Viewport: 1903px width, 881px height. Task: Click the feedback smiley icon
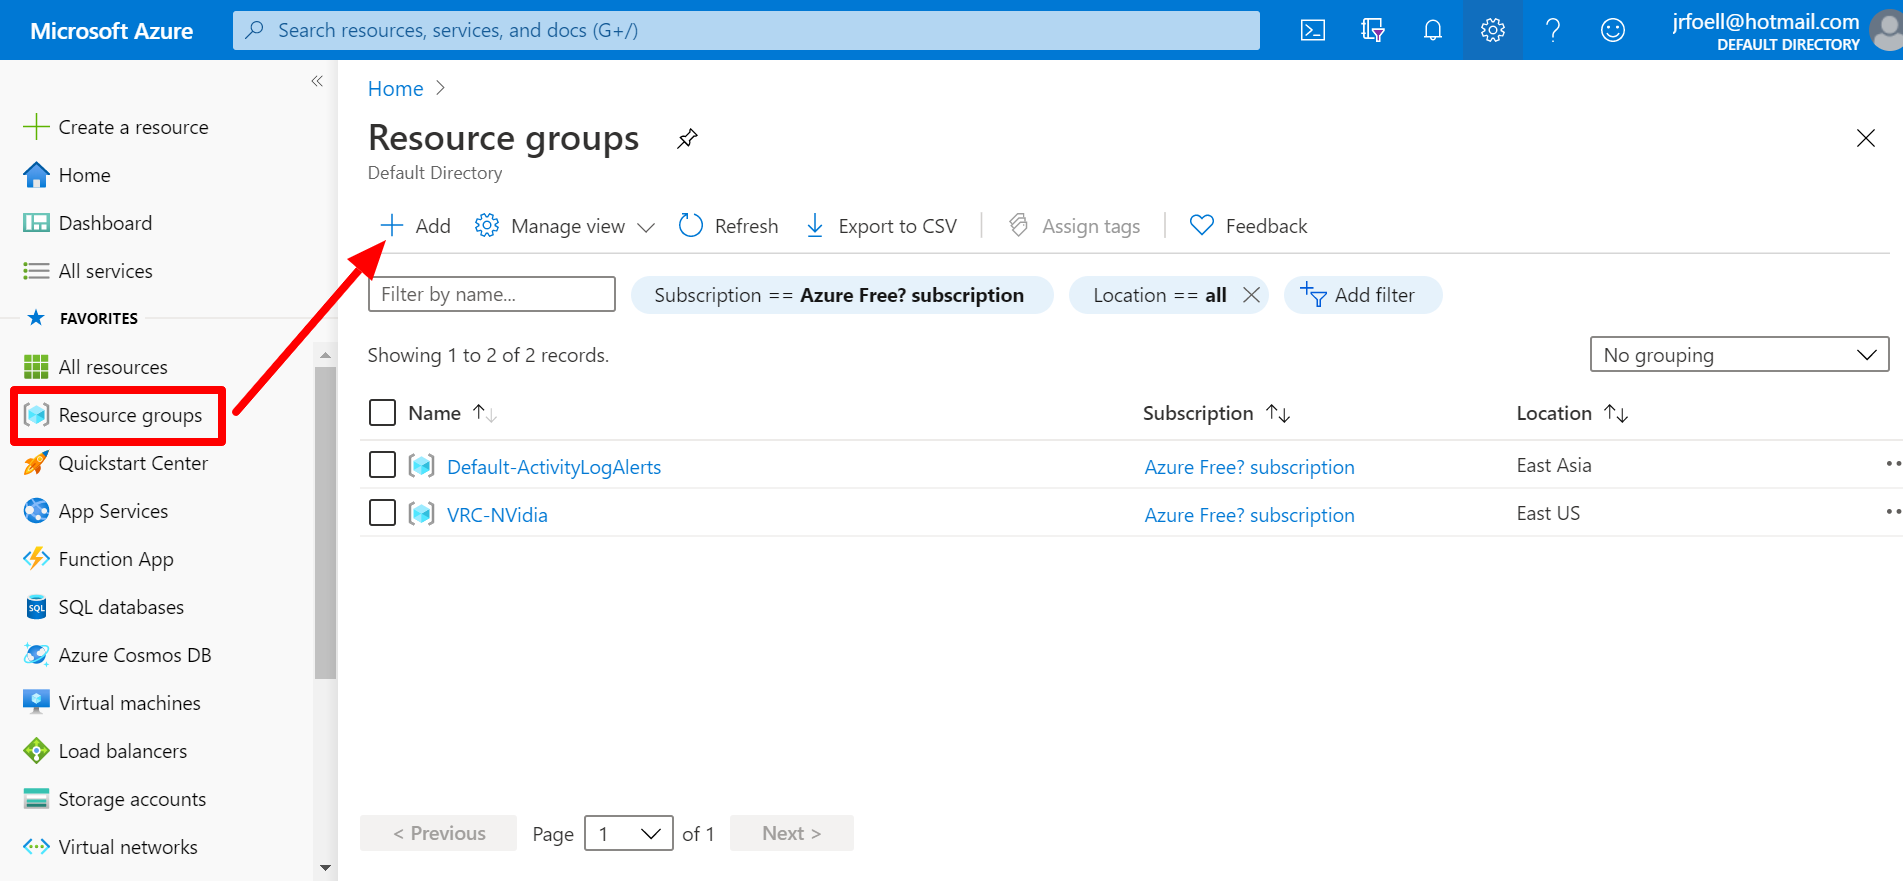[1613, 30]
